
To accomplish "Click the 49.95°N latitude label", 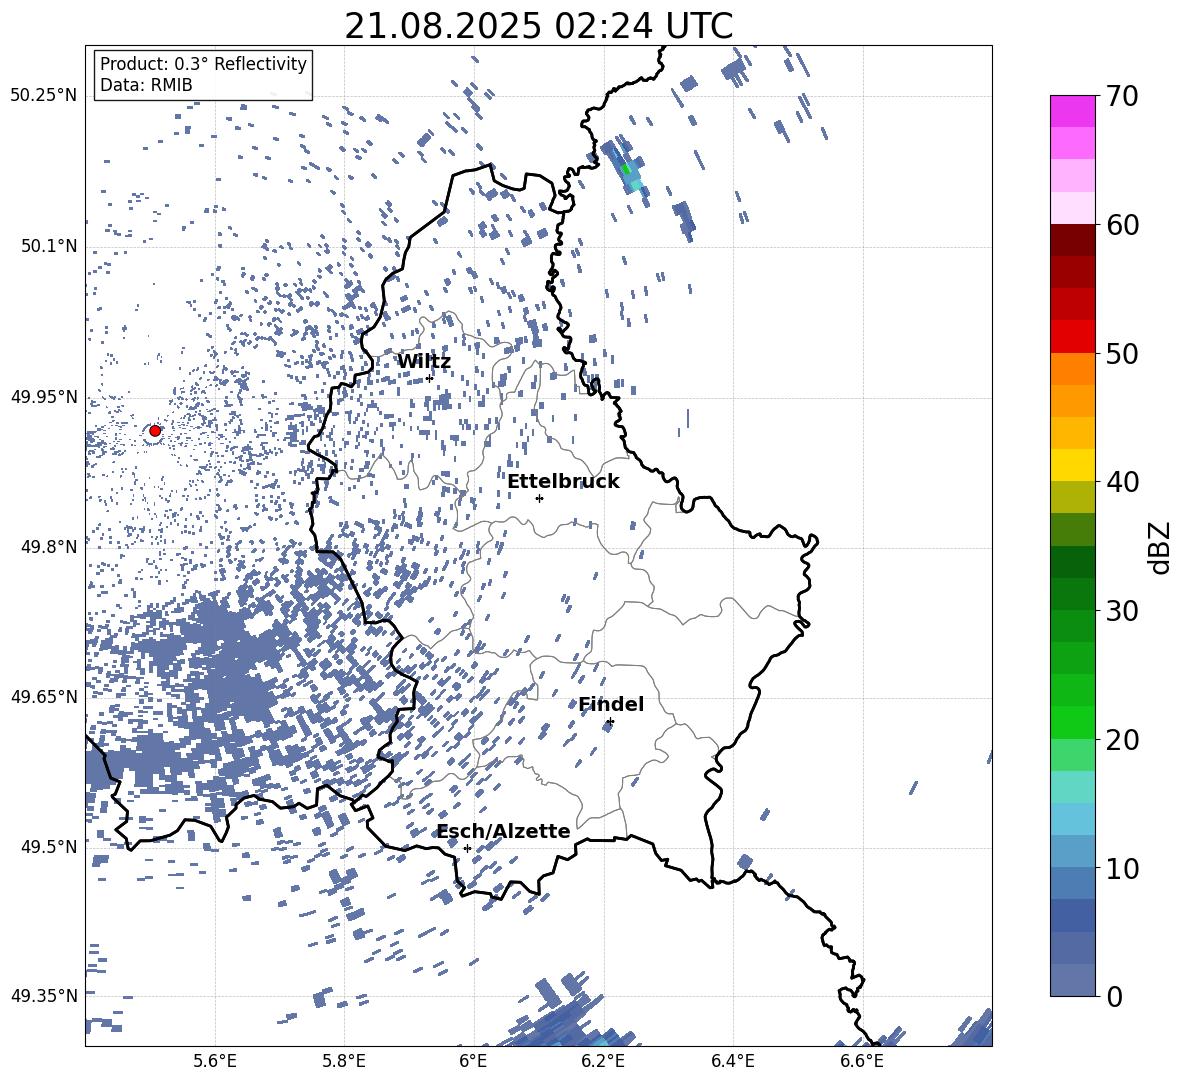I will tap(44, 397).
